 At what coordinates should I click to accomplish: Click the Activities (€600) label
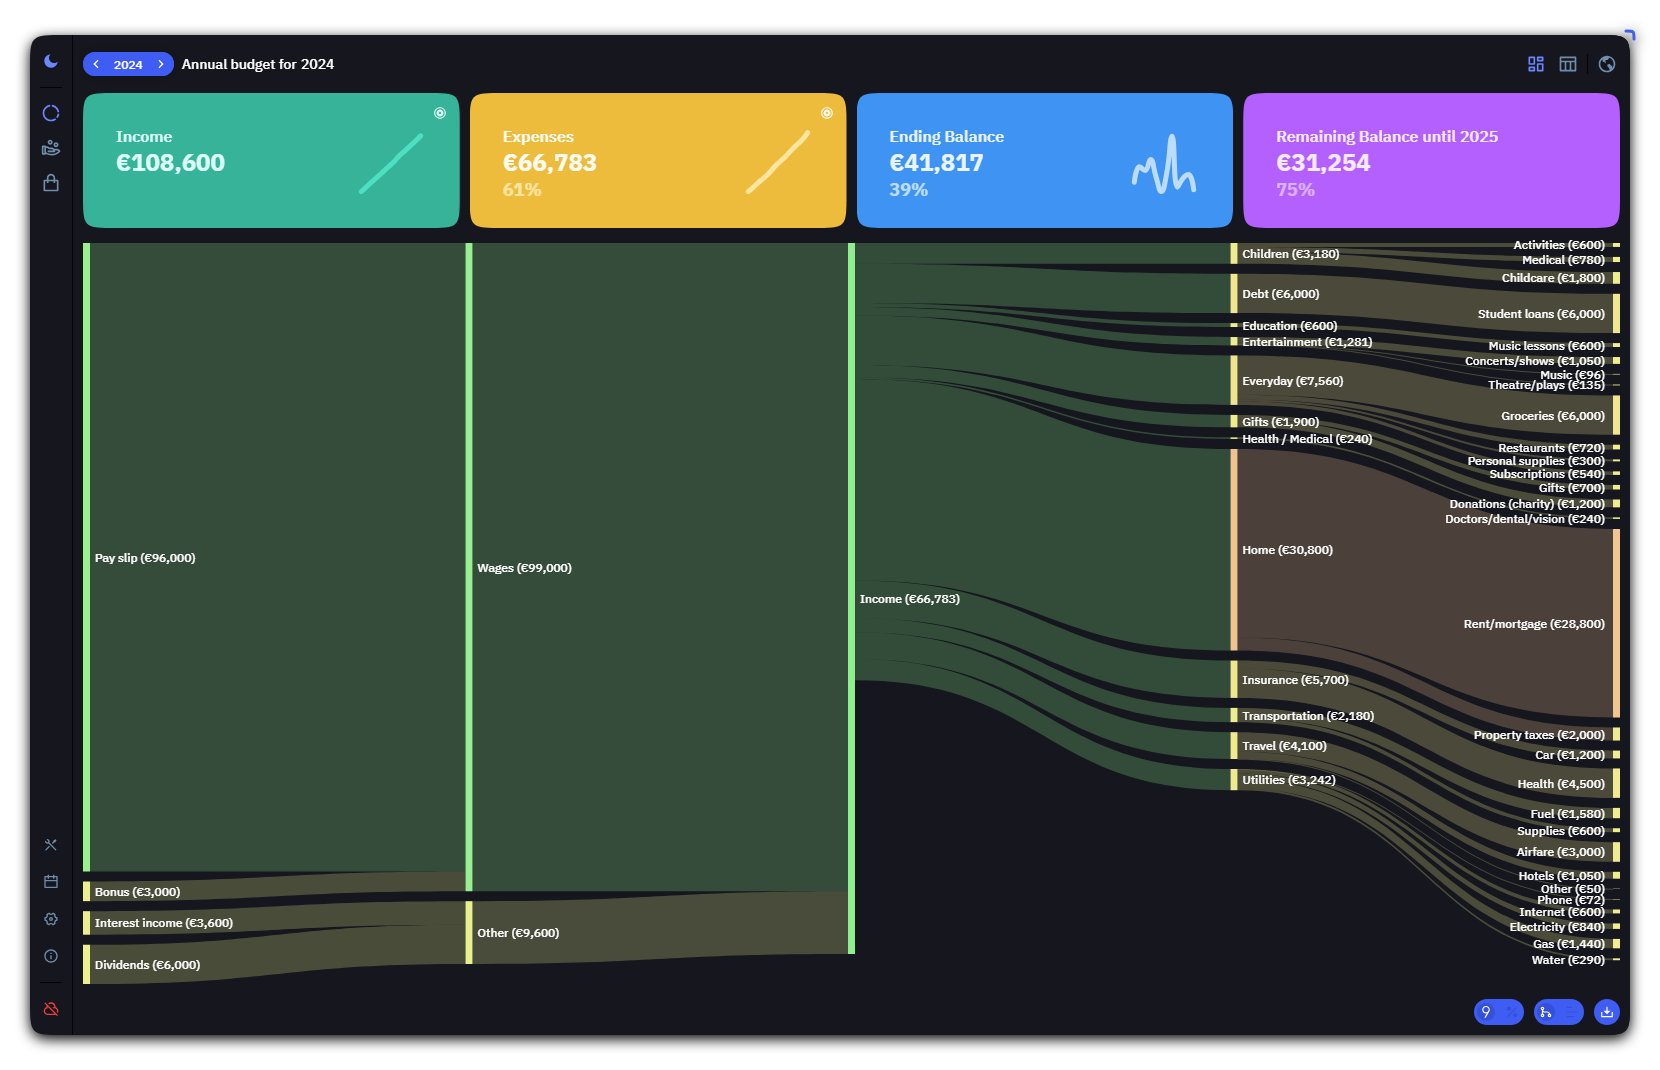click(1559, 245)
